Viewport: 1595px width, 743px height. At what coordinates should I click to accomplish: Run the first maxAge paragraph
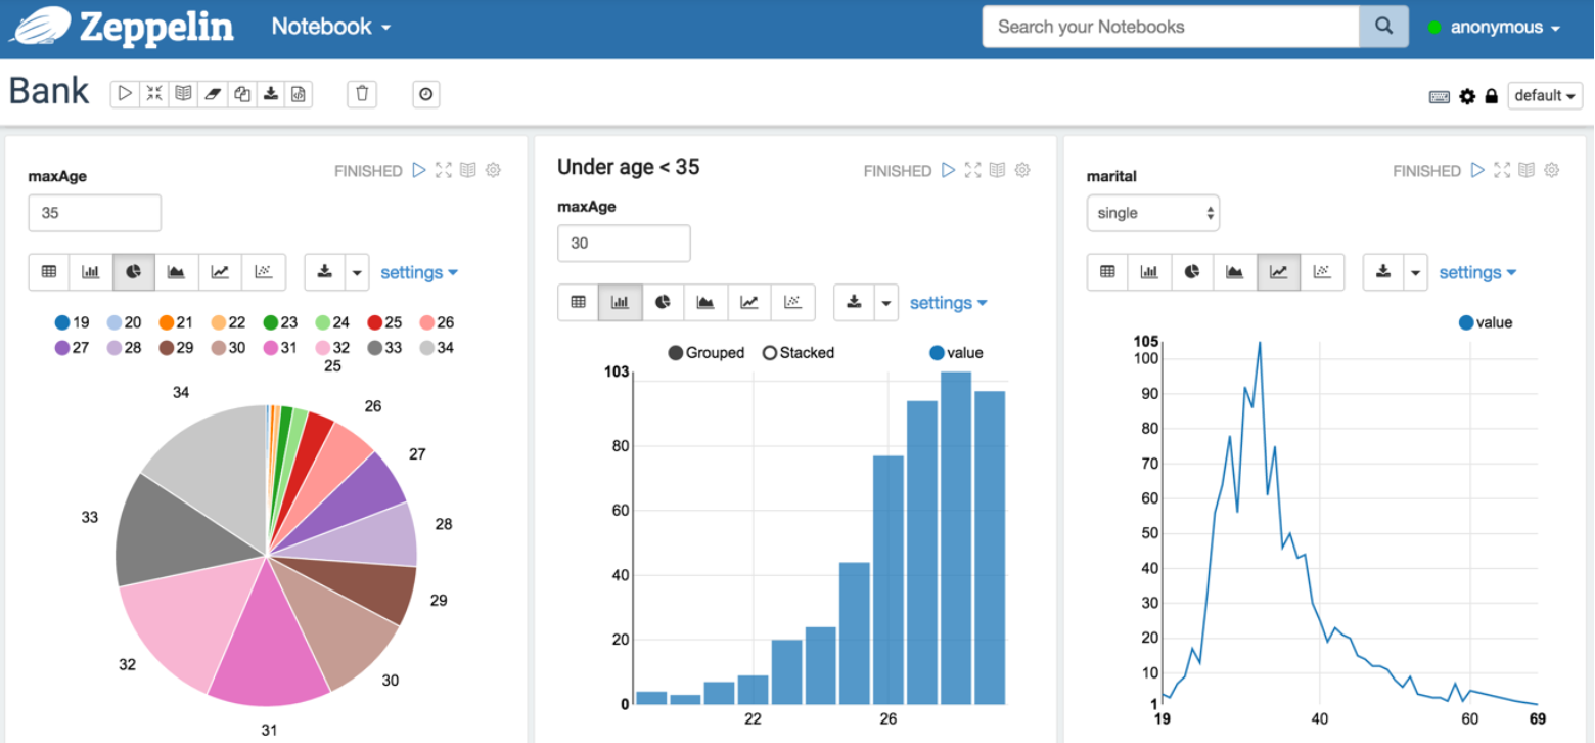(419, 170)
